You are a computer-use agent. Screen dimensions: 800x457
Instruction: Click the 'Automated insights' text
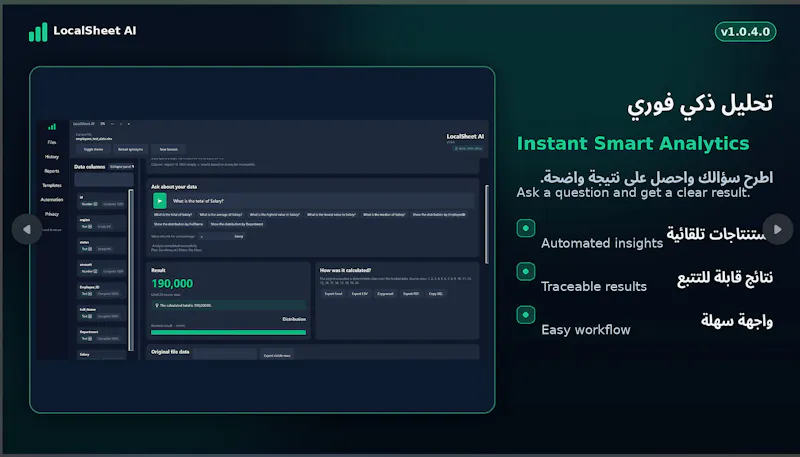pos(602,243)
